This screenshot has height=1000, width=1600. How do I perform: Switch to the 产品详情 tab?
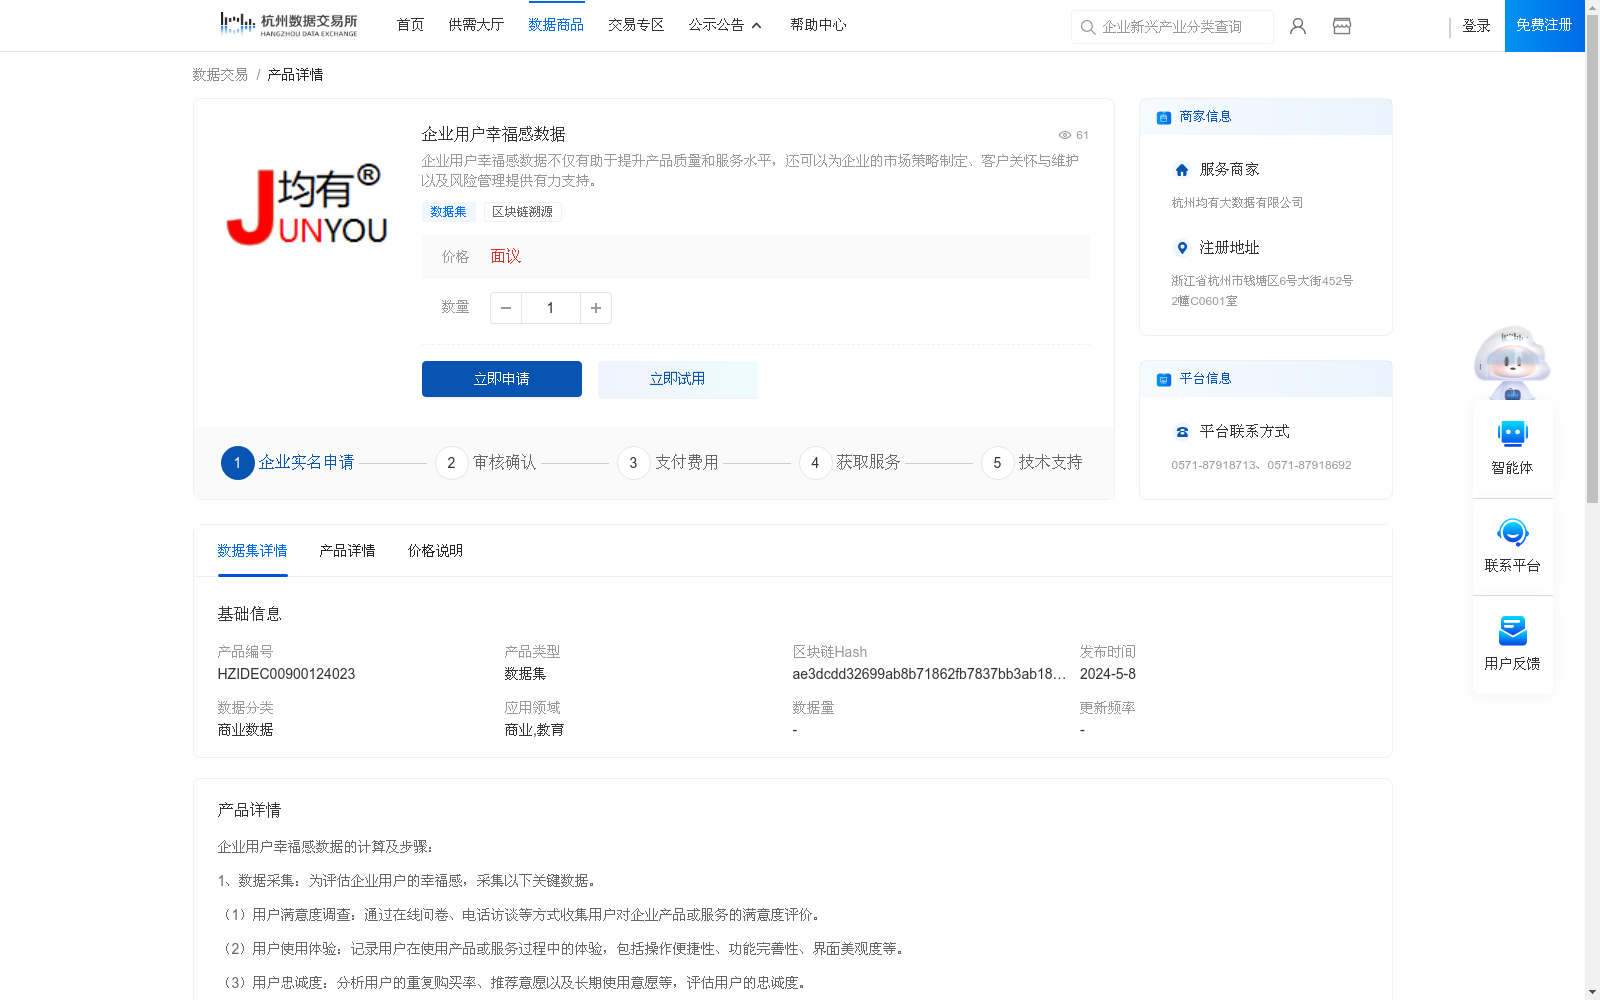tap(347, 551)
